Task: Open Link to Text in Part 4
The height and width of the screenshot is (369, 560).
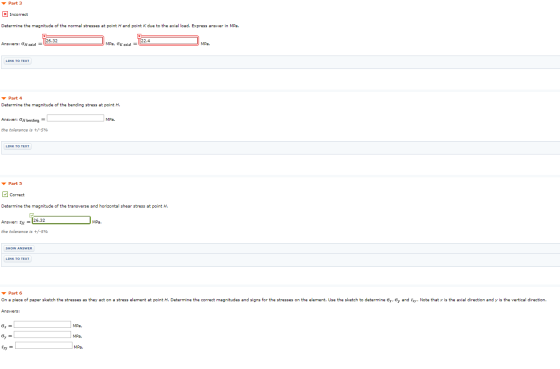Action: [18, 146]
